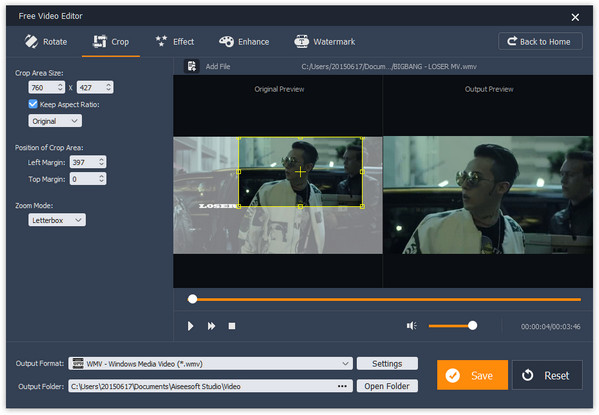
Task: Stop the video playback
Action: click(232, 326)
